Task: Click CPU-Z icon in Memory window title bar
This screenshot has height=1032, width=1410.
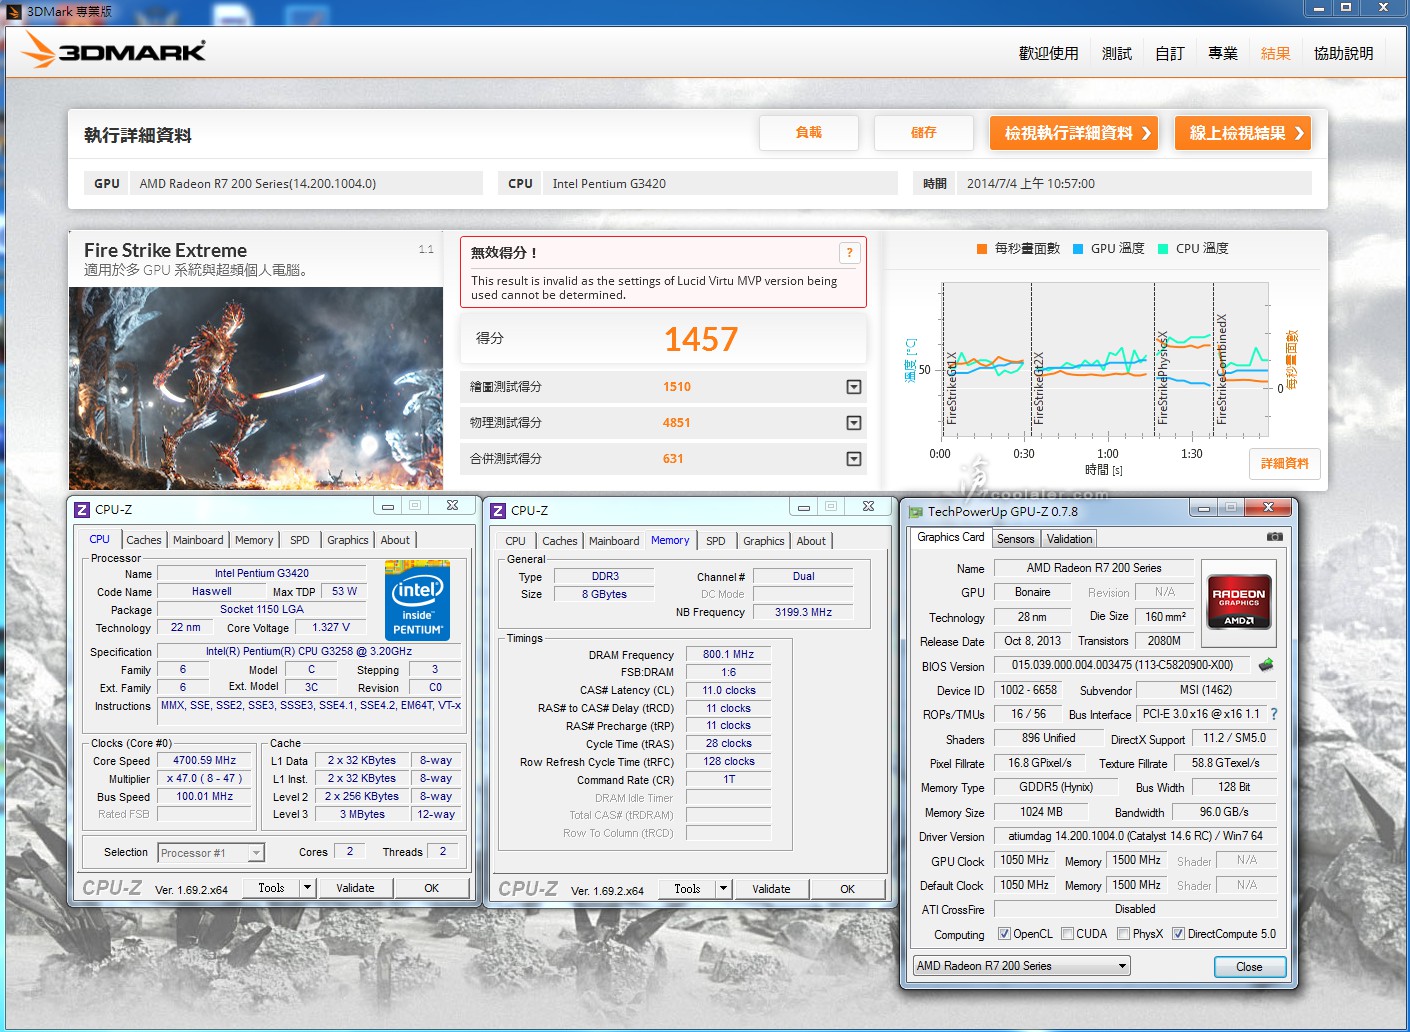Action: pos(498,510)
